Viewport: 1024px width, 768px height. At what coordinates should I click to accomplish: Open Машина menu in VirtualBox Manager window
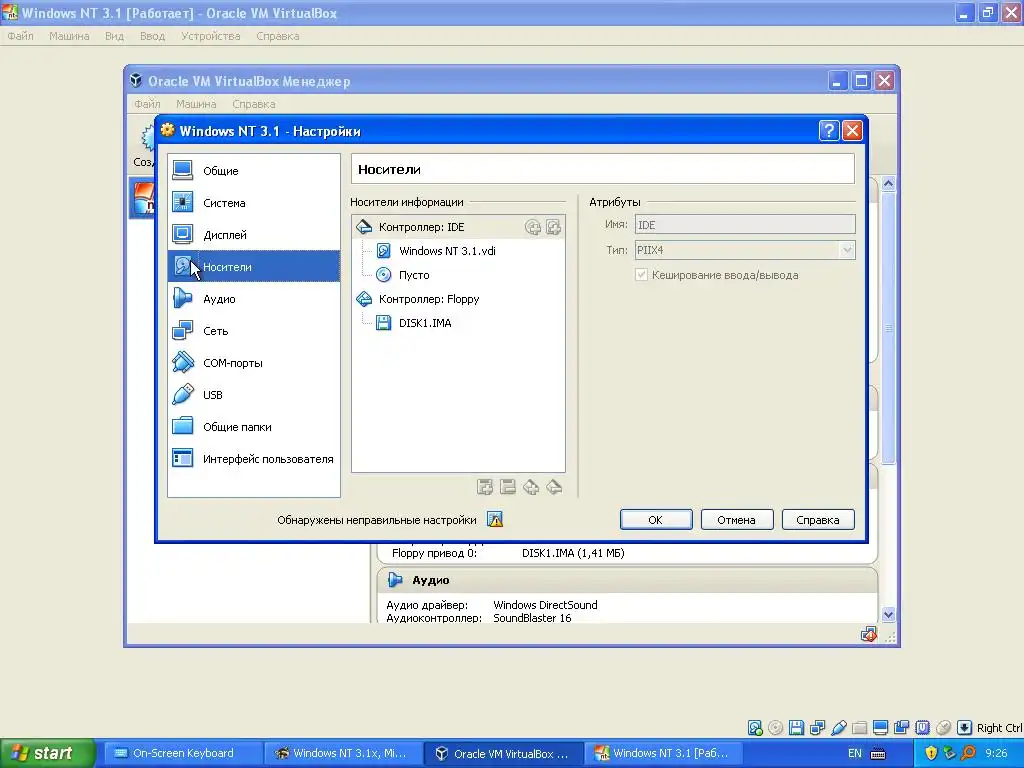(x=196, y=104)
